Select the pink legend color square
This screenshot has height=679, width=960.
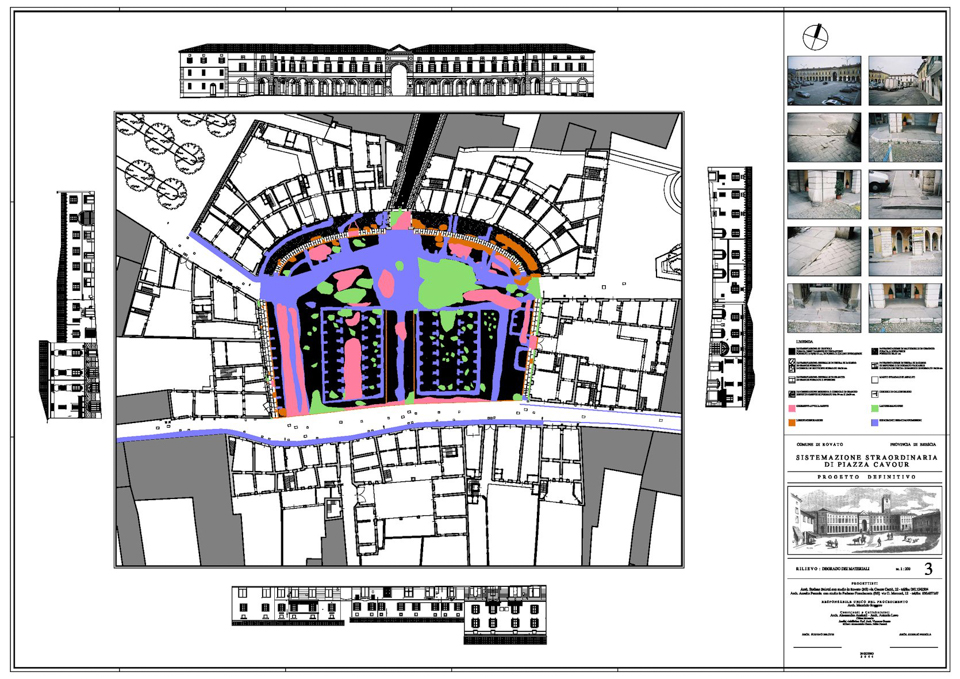(x=792, y=408)
